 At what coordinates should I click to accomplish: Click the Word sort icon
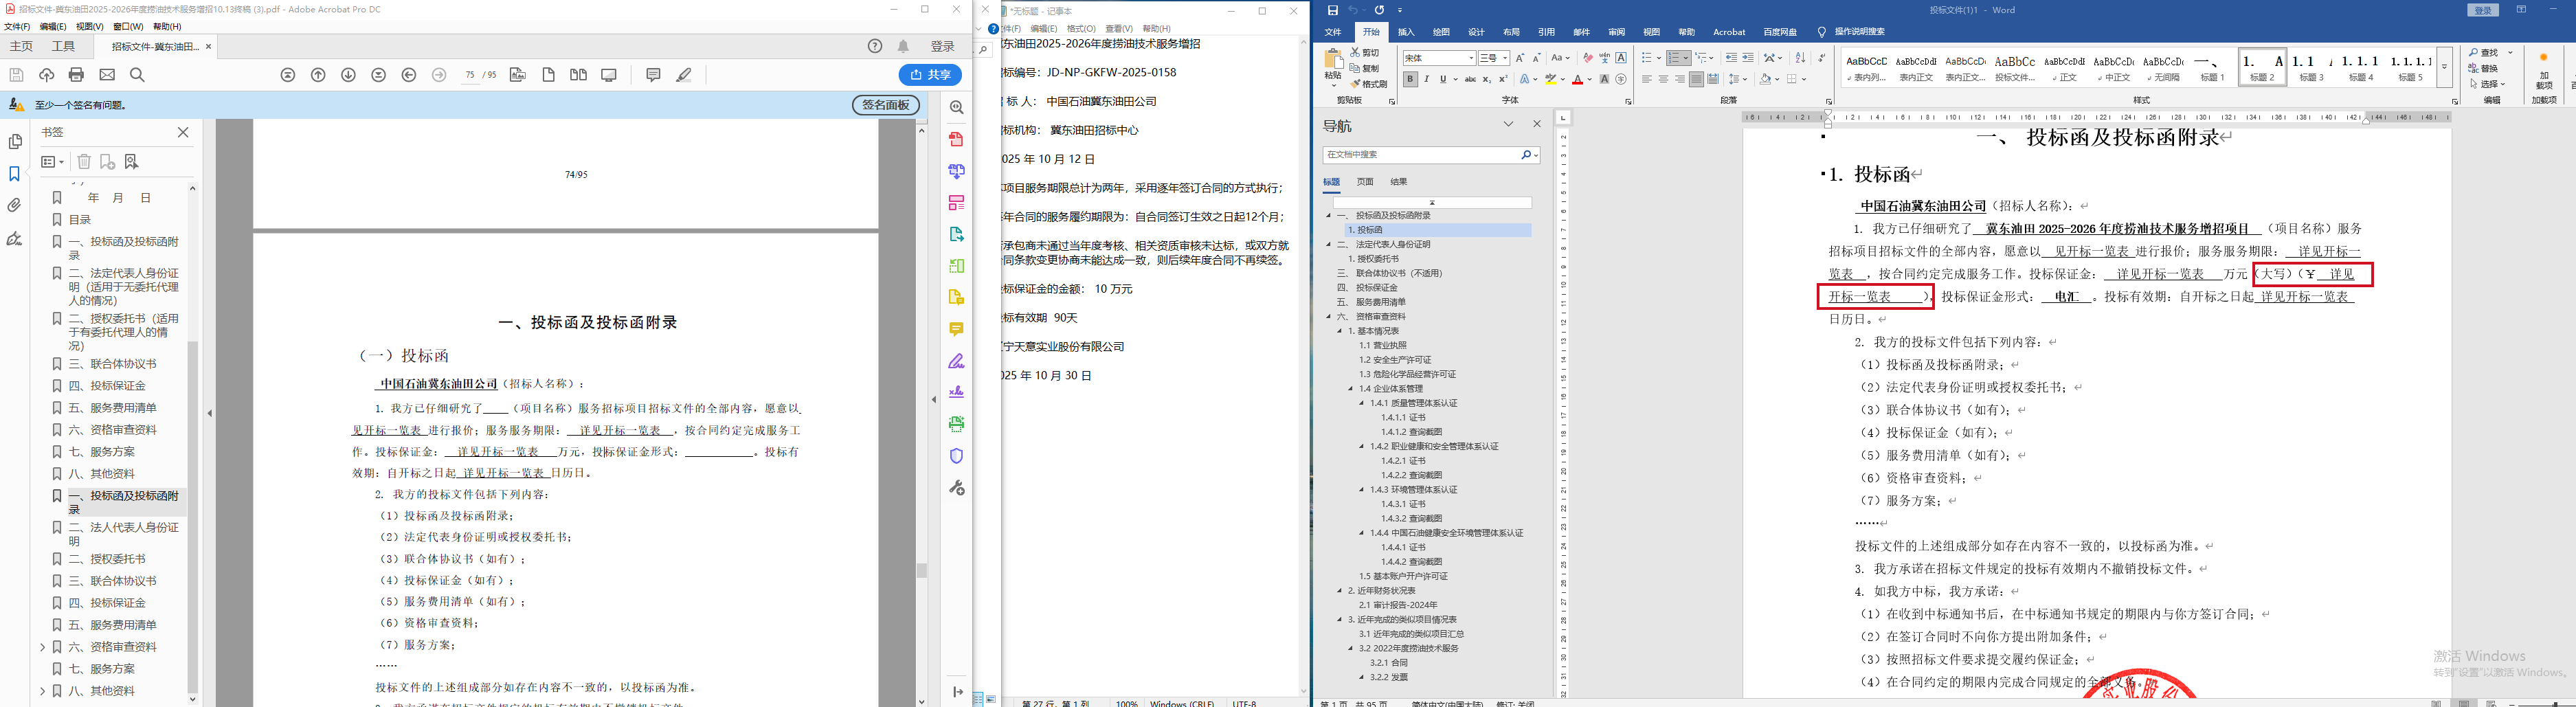[x=1800, y=58]
